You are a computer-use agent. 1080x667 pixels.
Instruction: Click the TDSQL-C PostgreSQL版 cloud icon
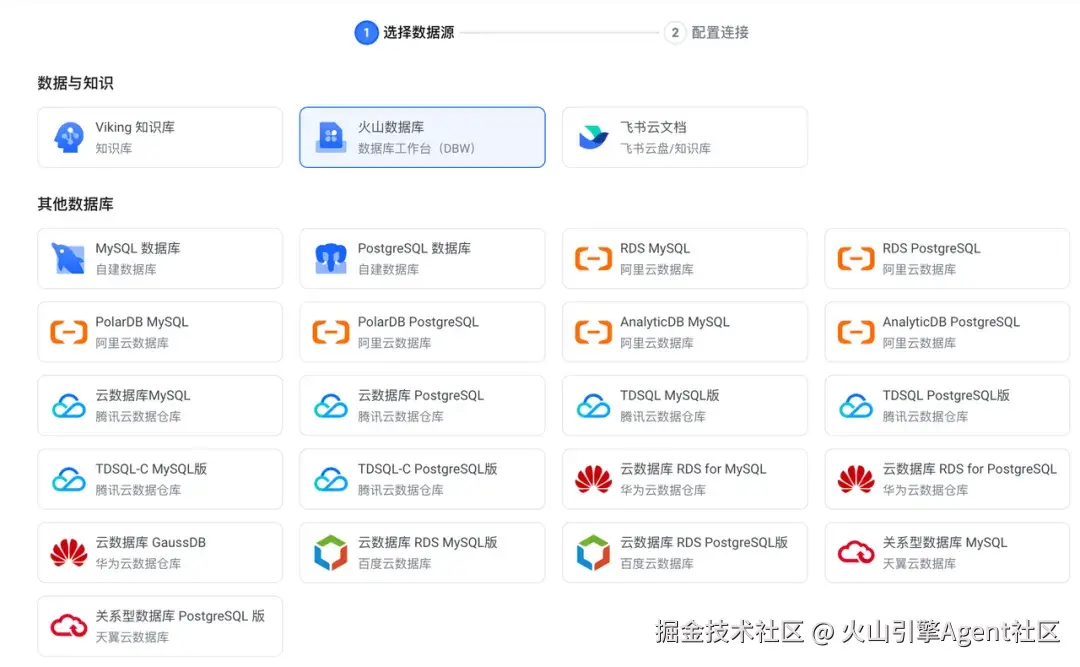pos(331,480)
